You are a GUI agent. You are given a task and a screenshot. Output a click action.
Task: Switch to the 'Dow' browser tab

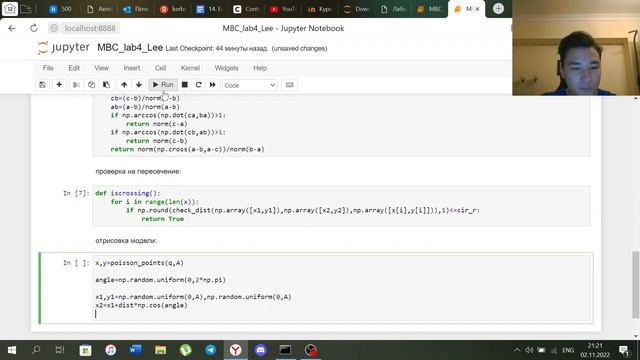(x=356, y=9)
